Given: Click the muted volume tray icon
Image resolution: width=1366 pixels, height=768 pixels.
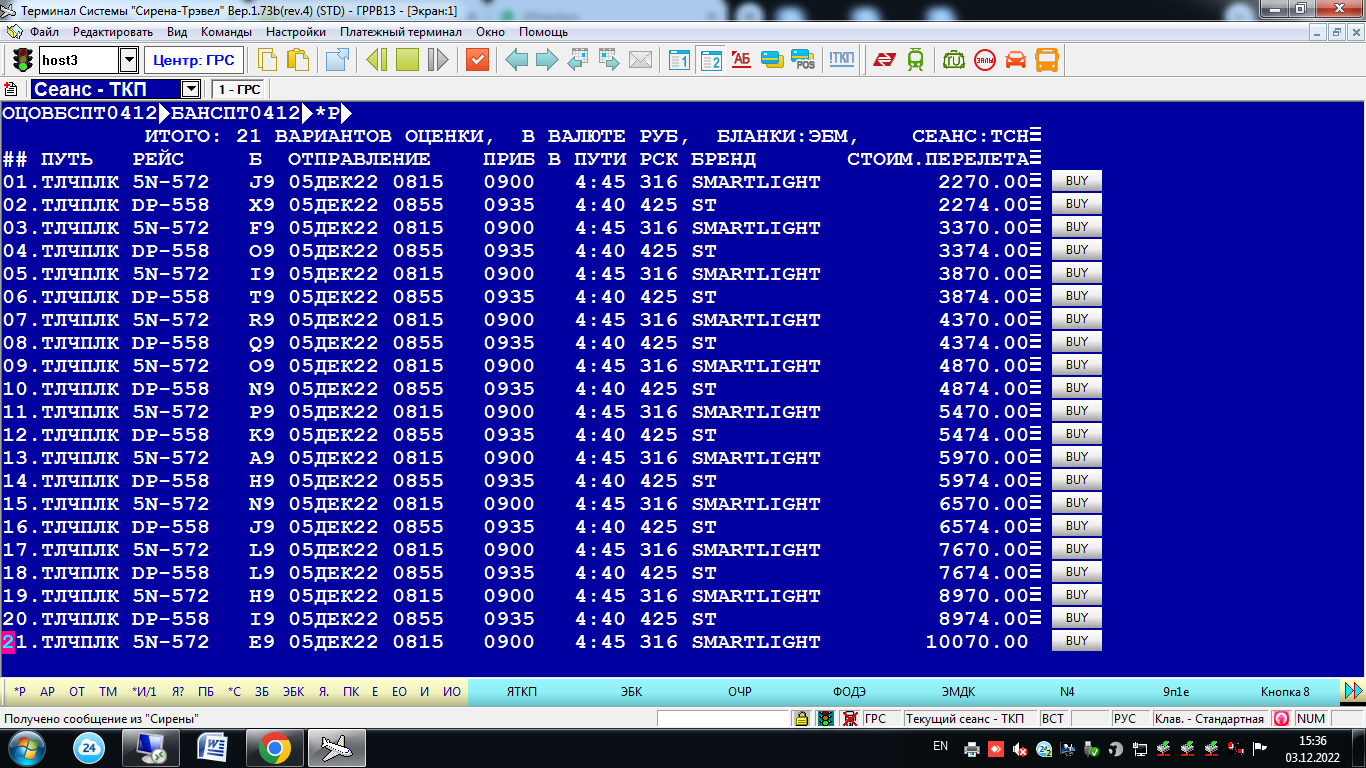Looking at the screenshot, I should point(1020,748).
